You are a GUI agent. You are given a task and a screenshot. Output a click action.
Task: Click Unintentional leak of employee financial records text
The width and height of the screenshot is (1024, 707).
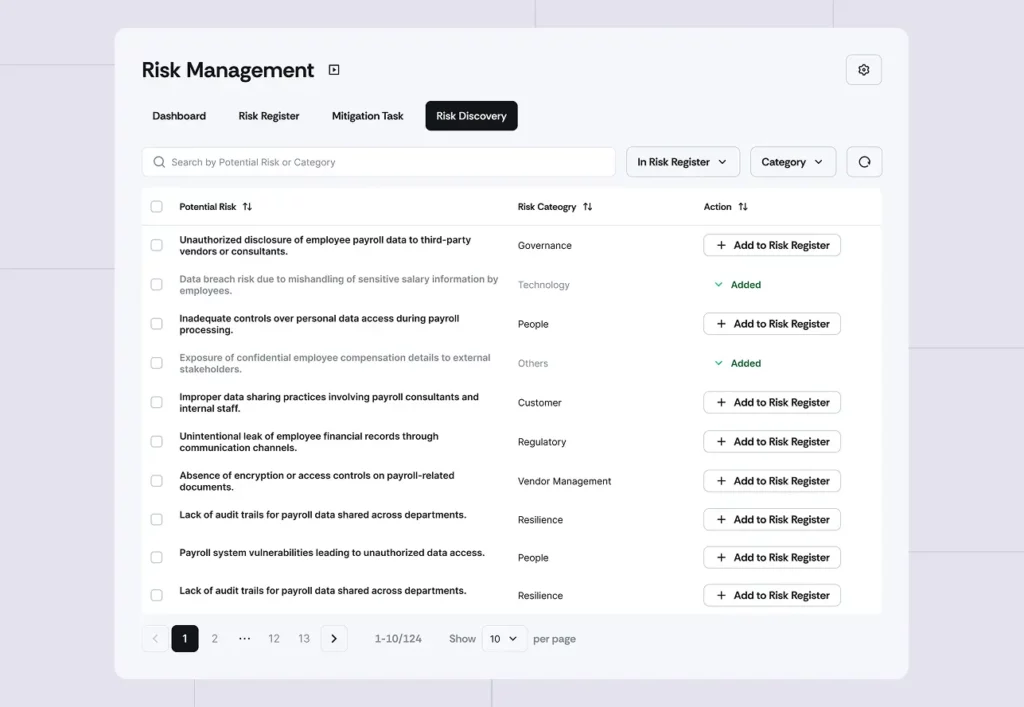[x=309, y=442]
